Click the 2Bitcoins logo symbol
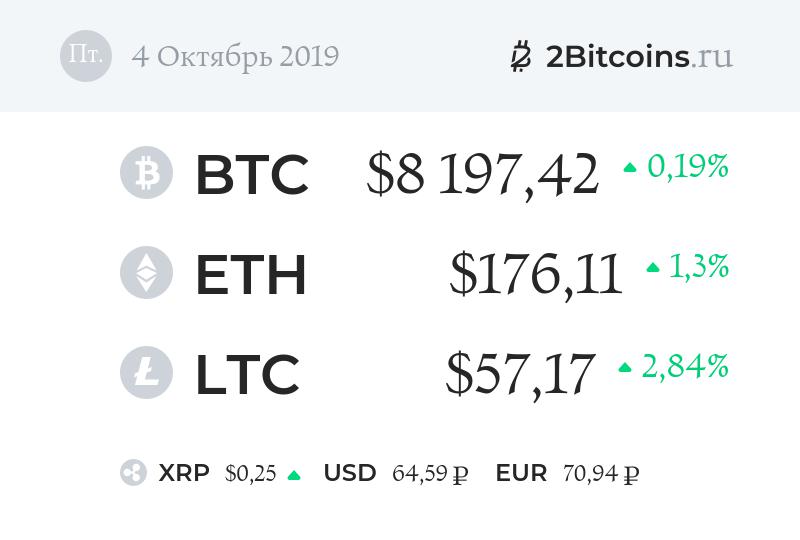This screenshot has width=800, height=540. 520,56
